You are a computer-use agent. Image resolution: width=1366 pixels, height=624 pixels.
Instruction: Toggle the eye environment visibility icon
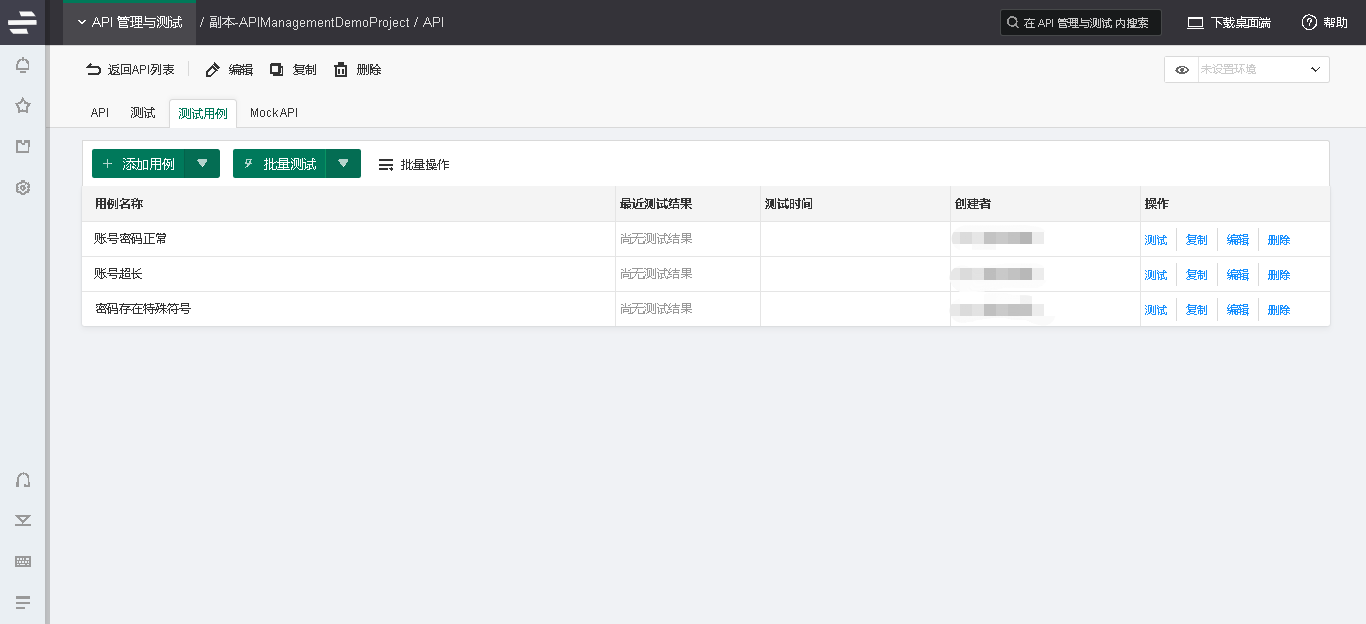(x=1182, y=70)
